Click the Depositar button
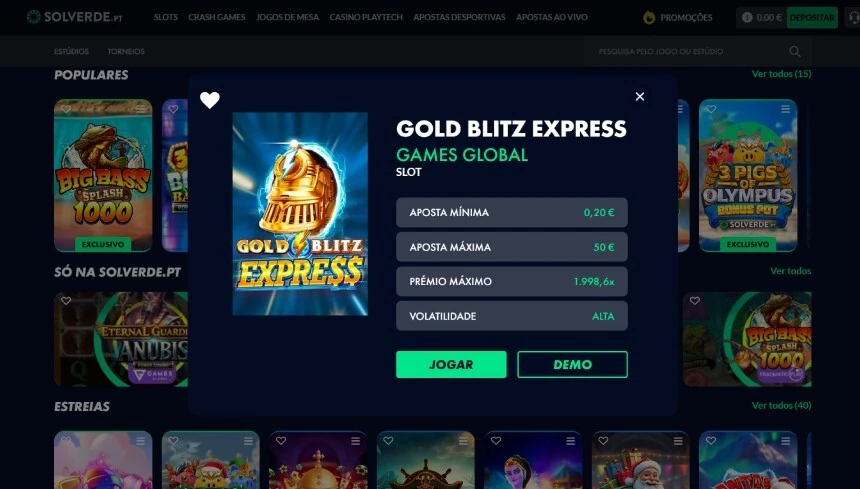Screen dimensions: 860x489 click(x=812, y=18)
